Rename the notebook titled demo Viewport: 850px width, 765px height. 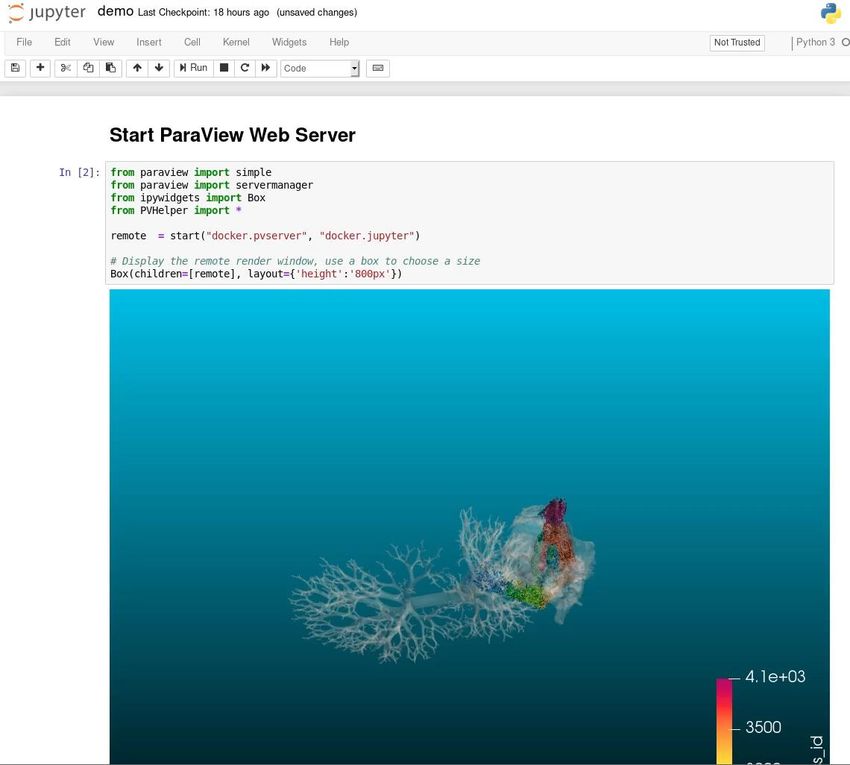[x=115, y=11]
